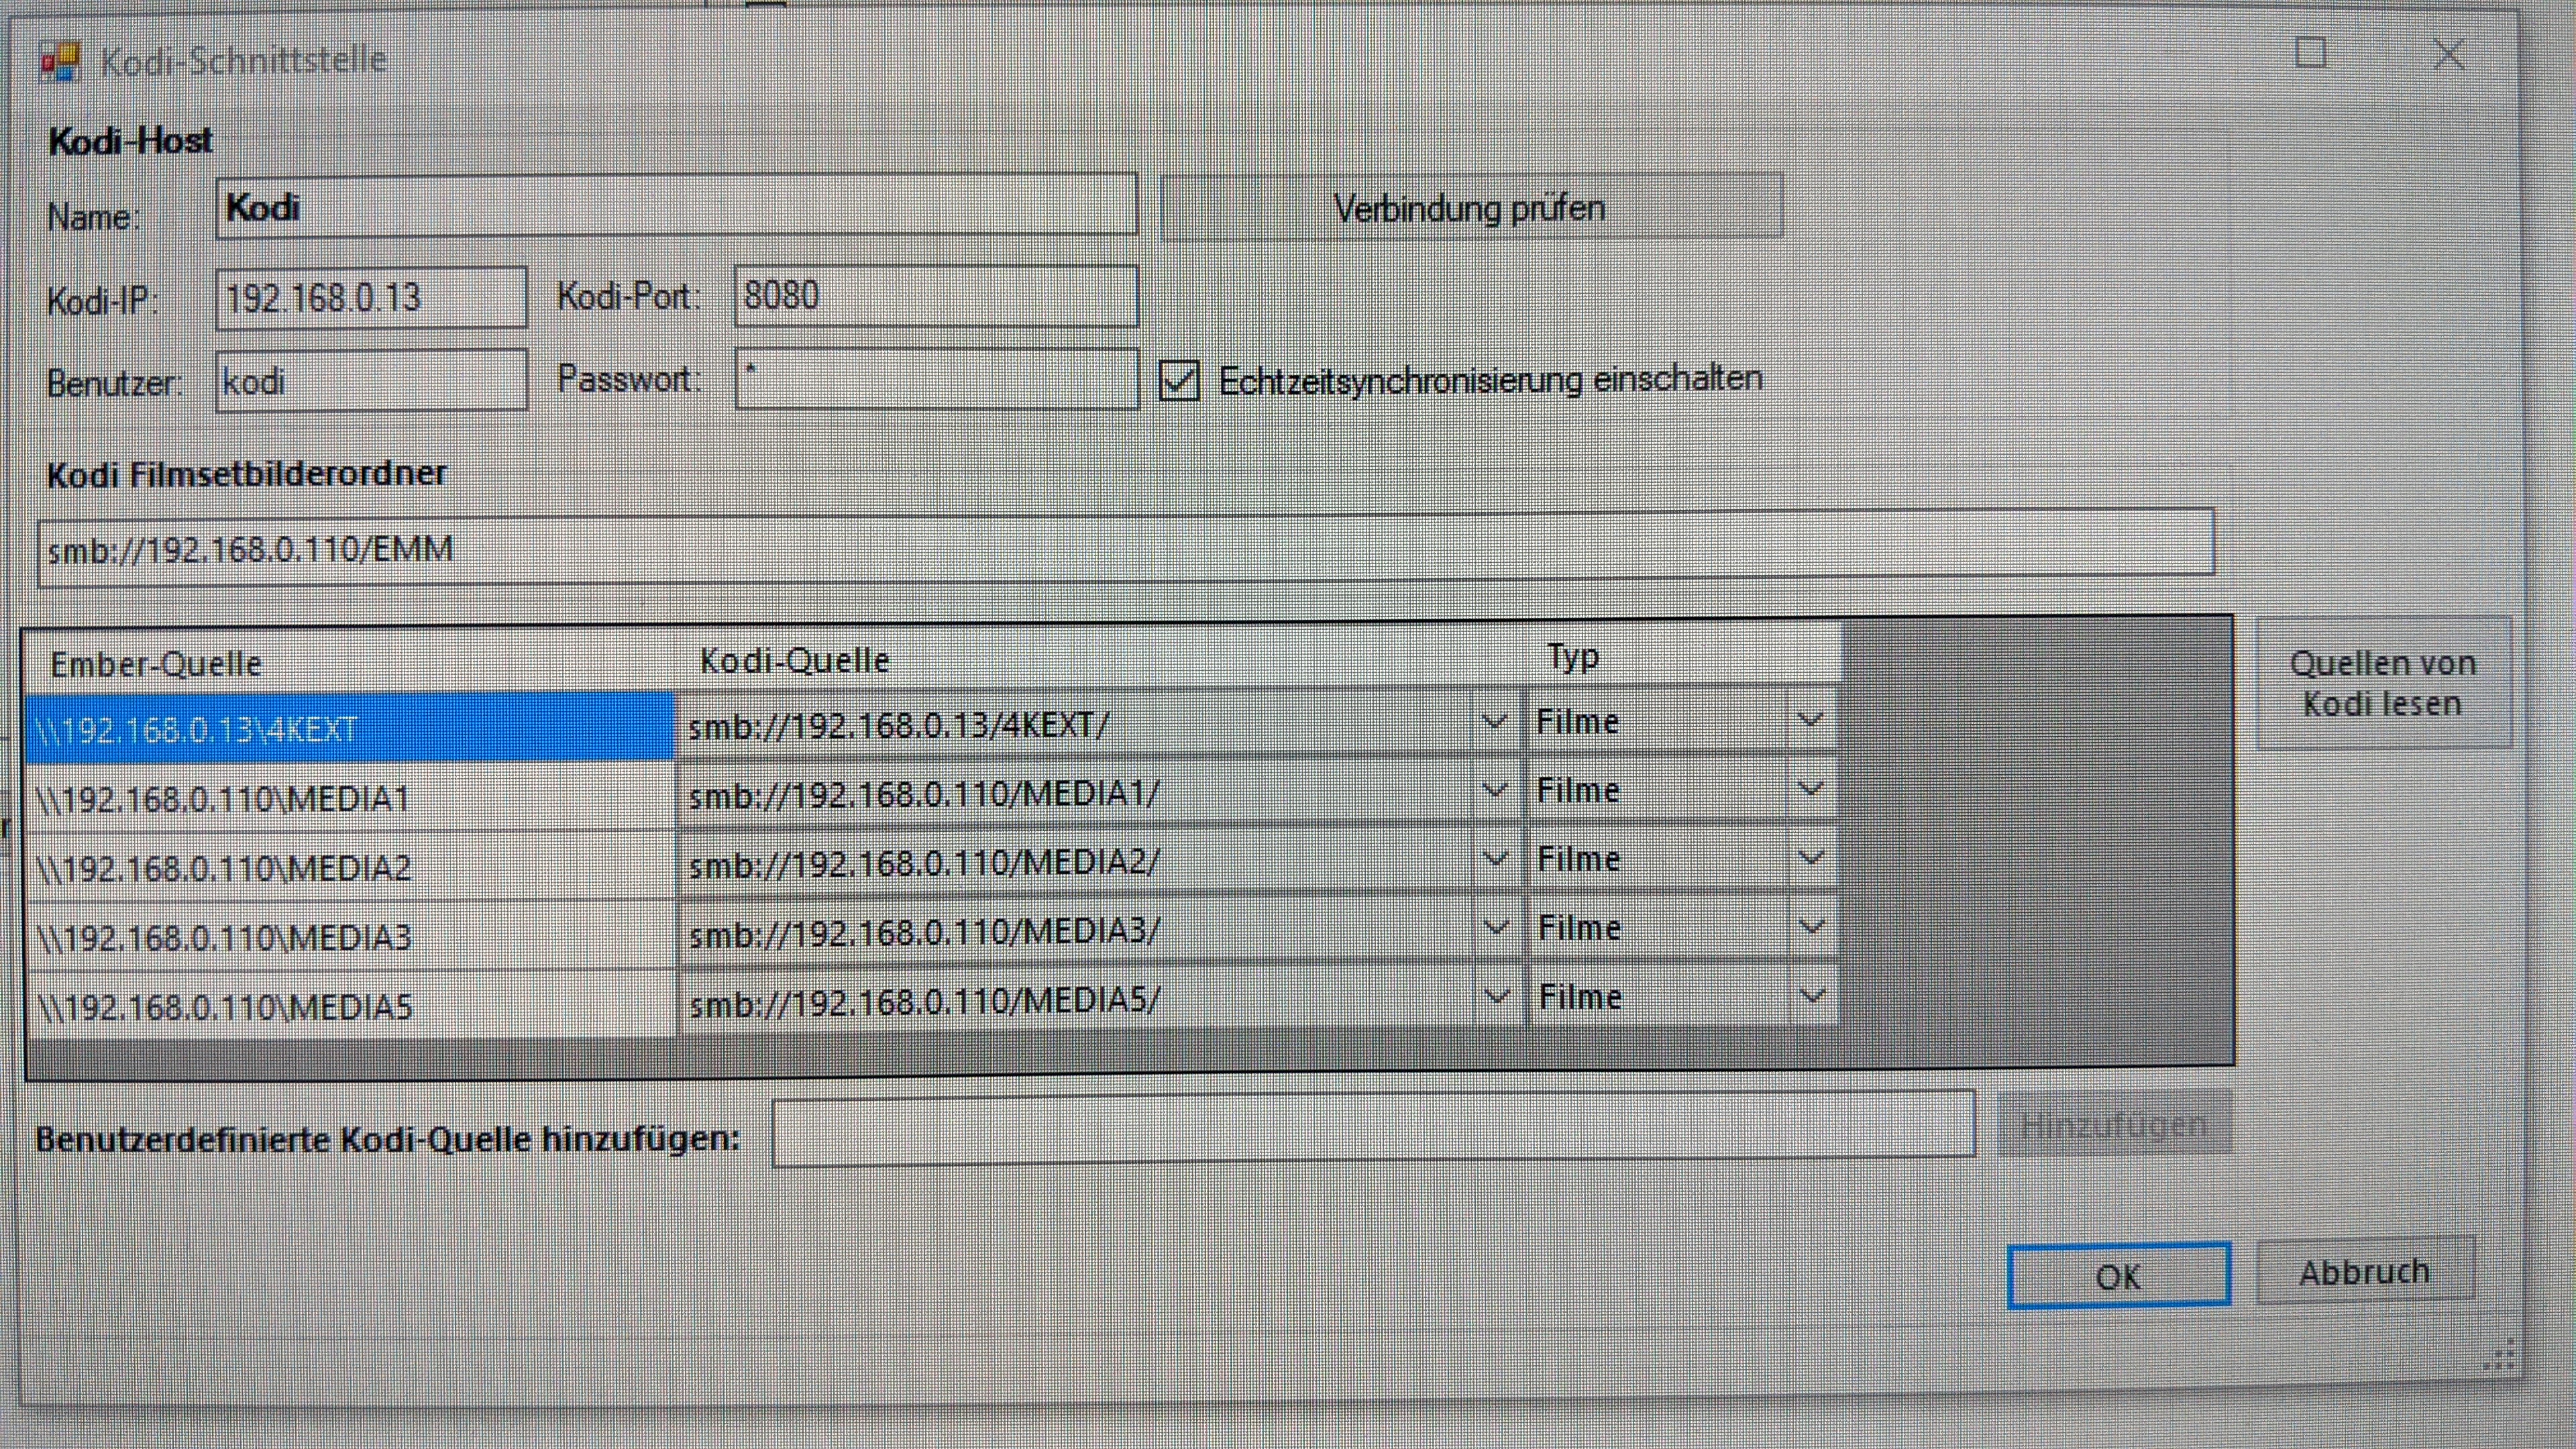Expand Typ dropdown in MEDIA5 row

[x=1813, y=996]
